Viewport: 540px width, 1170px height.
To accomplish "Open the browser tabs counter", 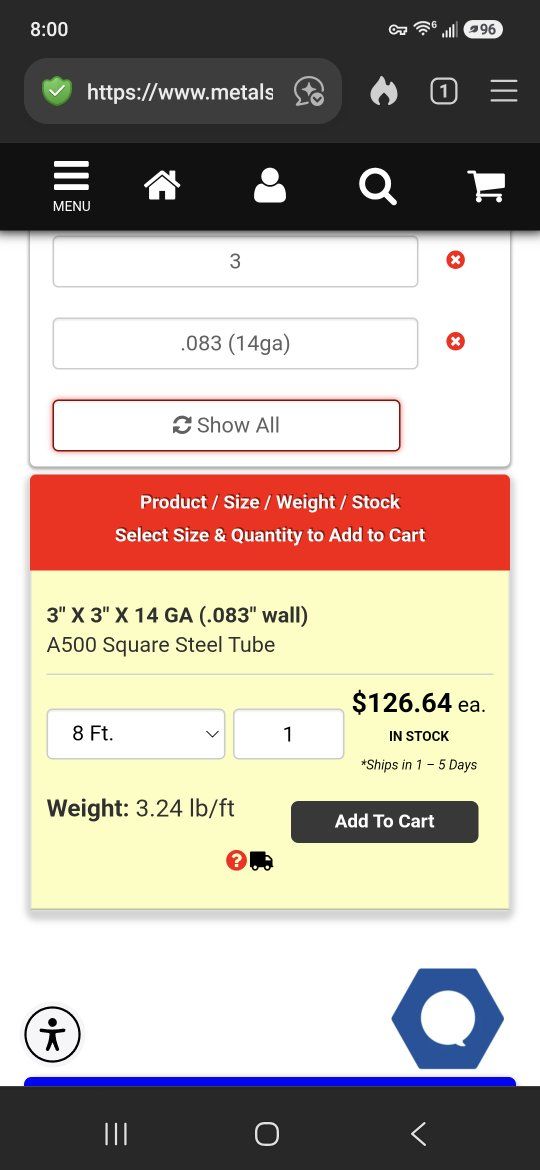I will coord(444,92).
